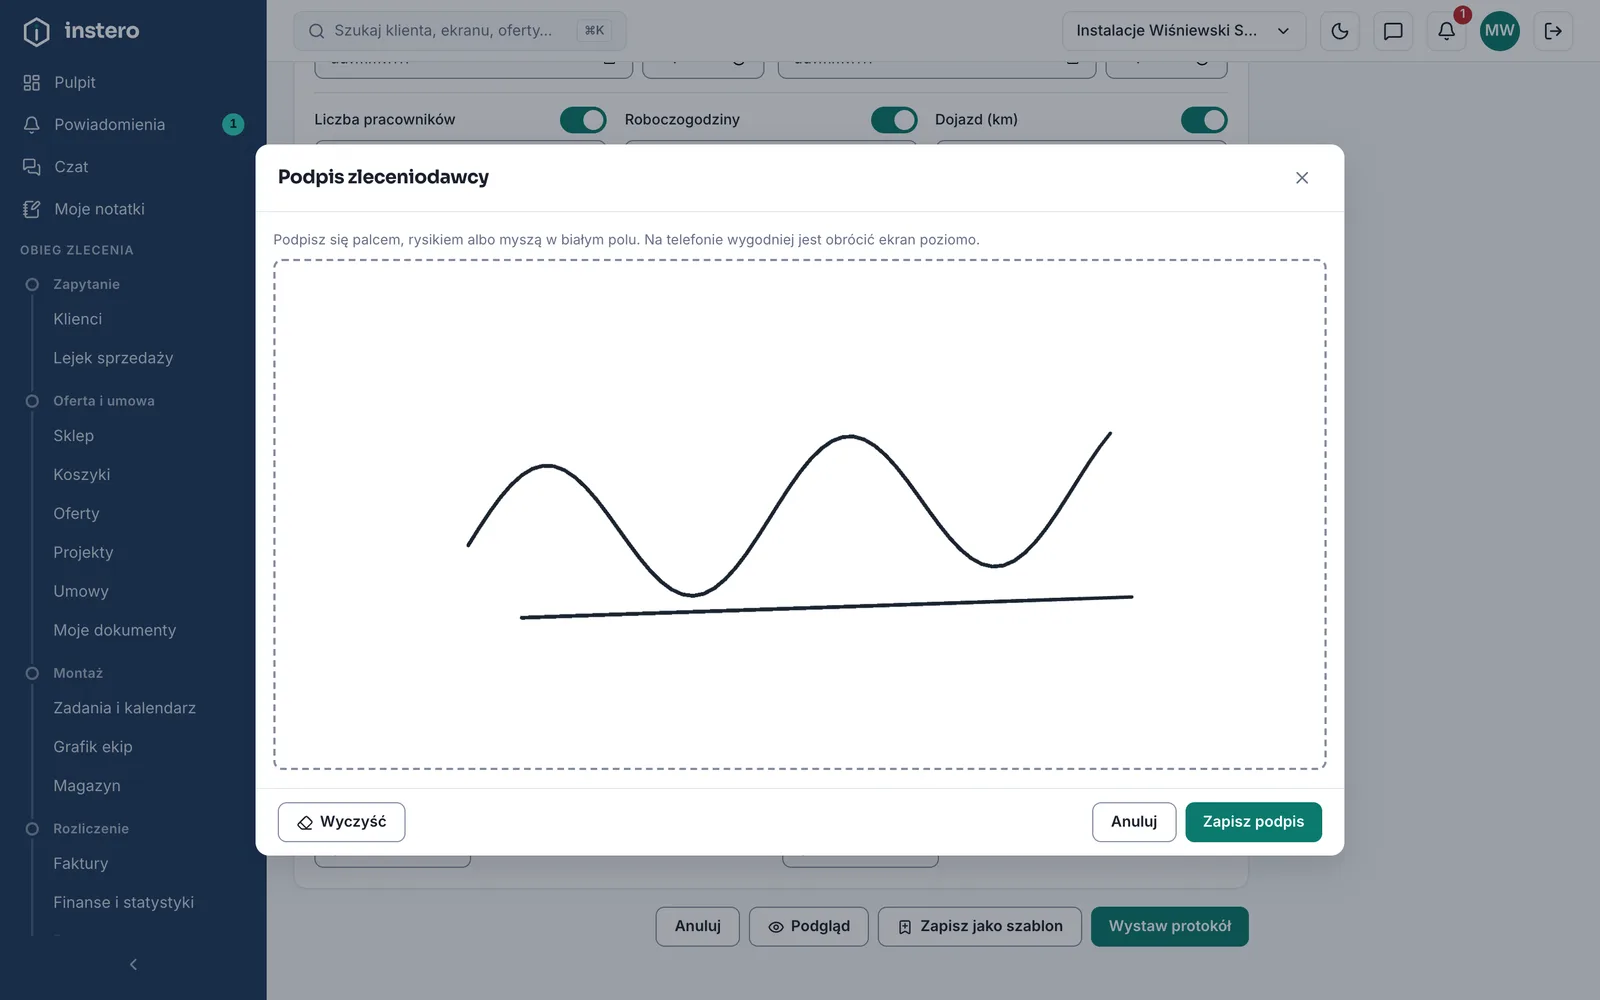Open chat messages icon in top bar

point(1393,31)
